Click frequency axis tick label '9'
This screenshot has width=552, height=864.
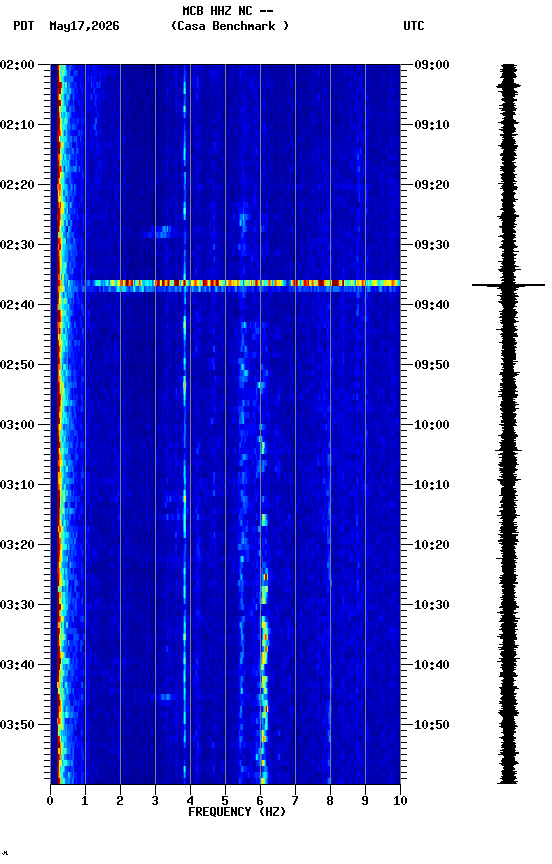(x=365, y=801)
